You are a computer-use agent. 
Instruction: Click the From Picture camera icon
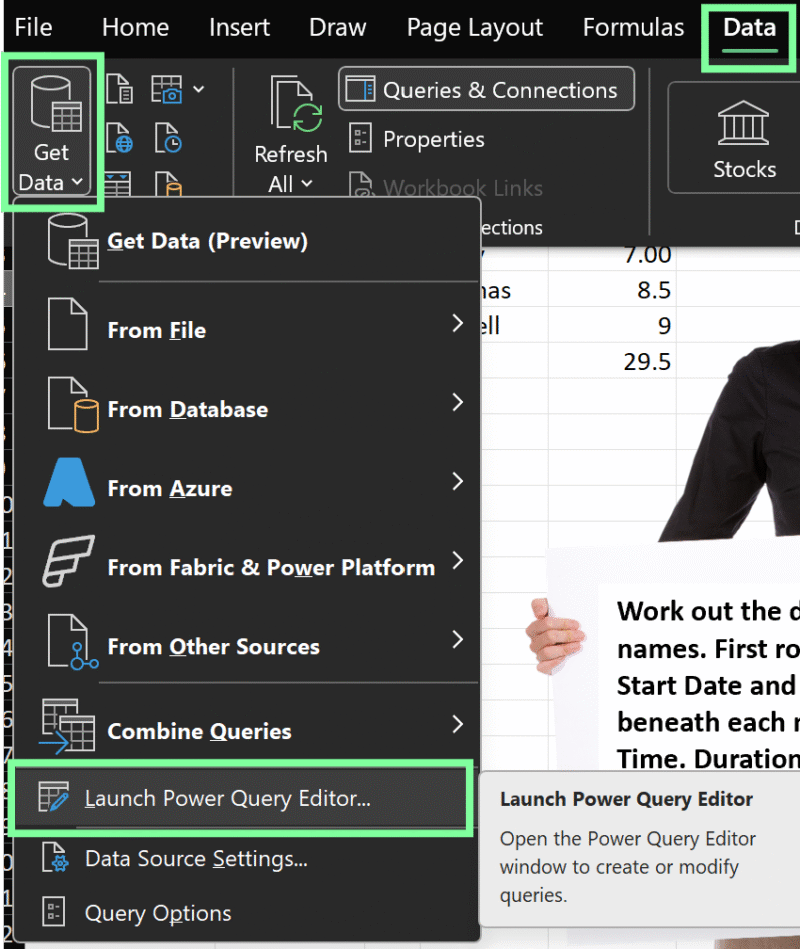[x=166, y=89]
